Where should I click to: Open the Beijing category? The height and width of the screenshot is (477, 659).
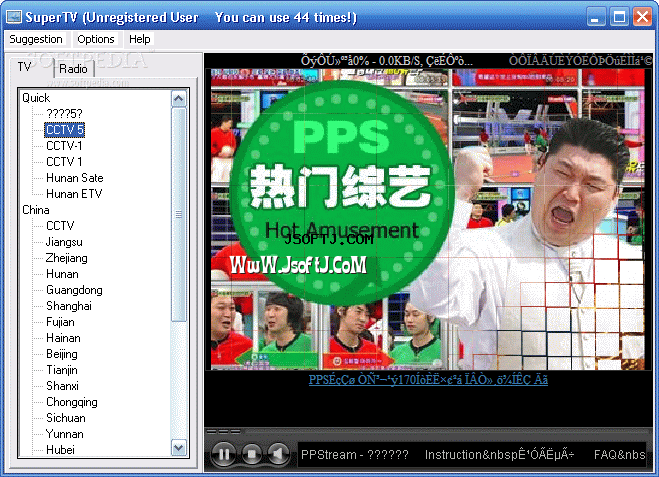(62, 353)
